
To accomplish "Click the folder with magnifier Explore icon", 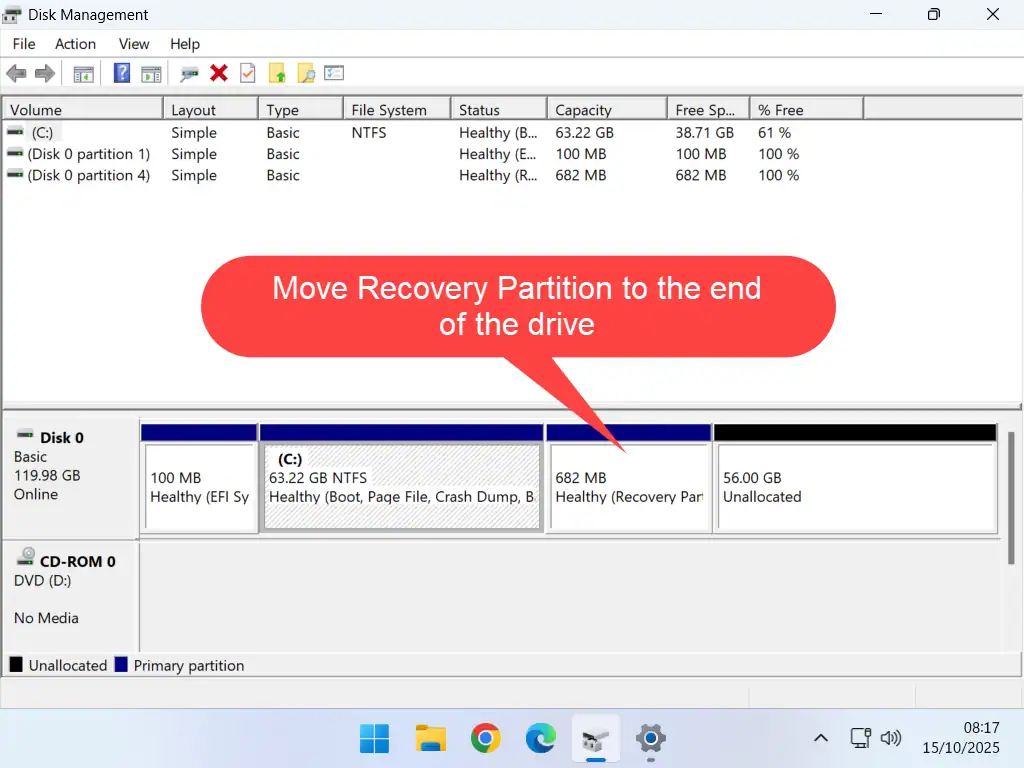I will click(x=306, y=73).
